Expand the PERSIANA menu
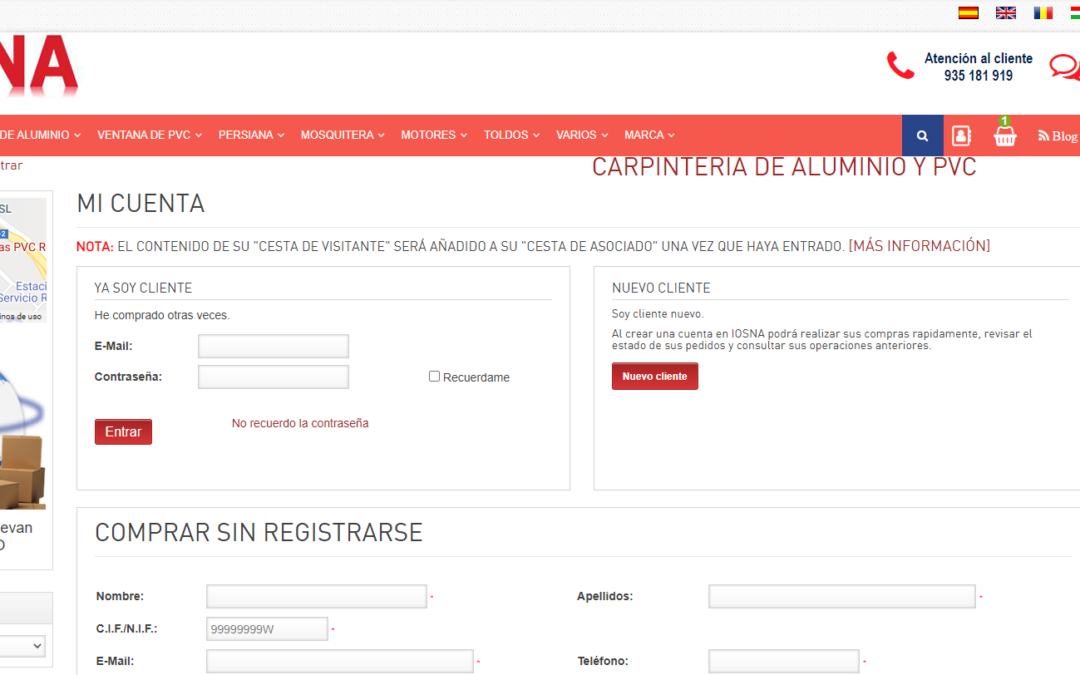This screenshot has width=1080, height=675. point(251,135)
